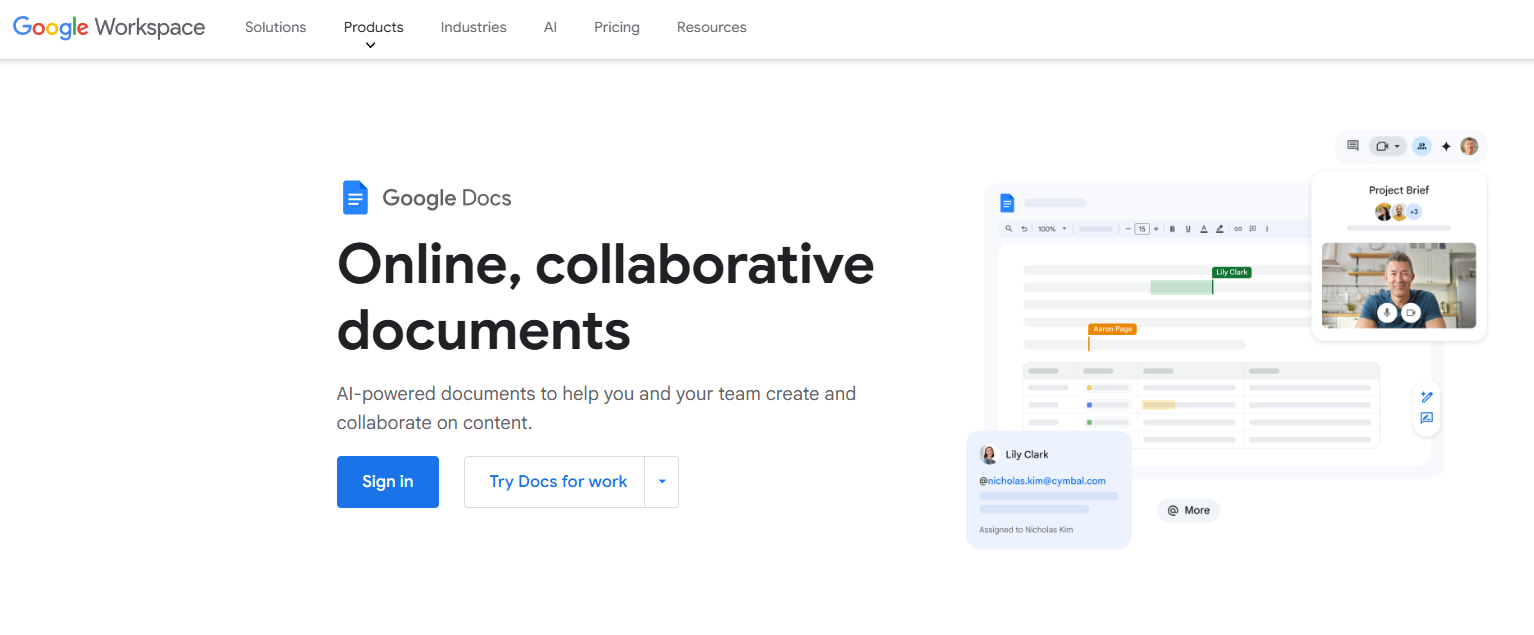Click the video call thumbnail of smiling man
Viewport: 1534px width, 635px height.
click(1399, 285)
